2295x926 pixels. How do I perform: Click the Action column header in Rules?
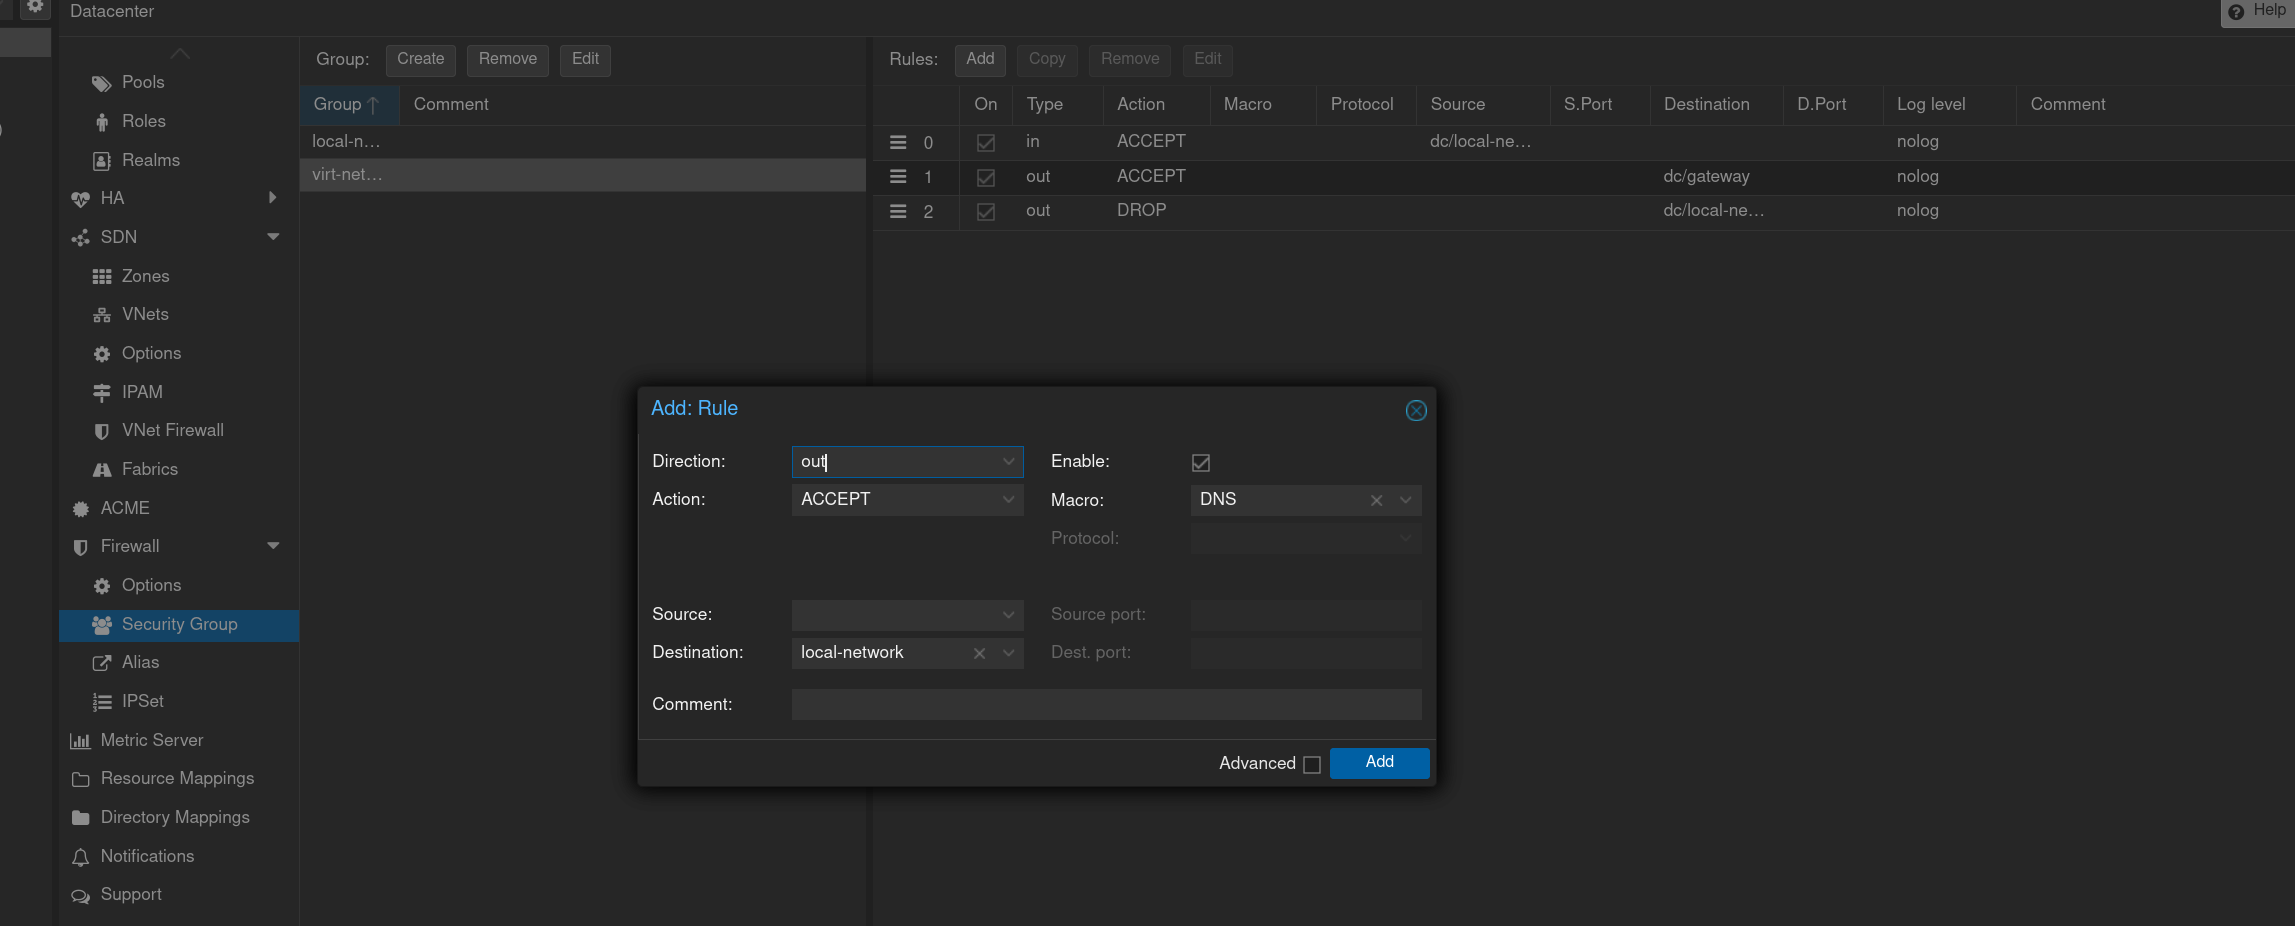click(x=1156, y=104)
